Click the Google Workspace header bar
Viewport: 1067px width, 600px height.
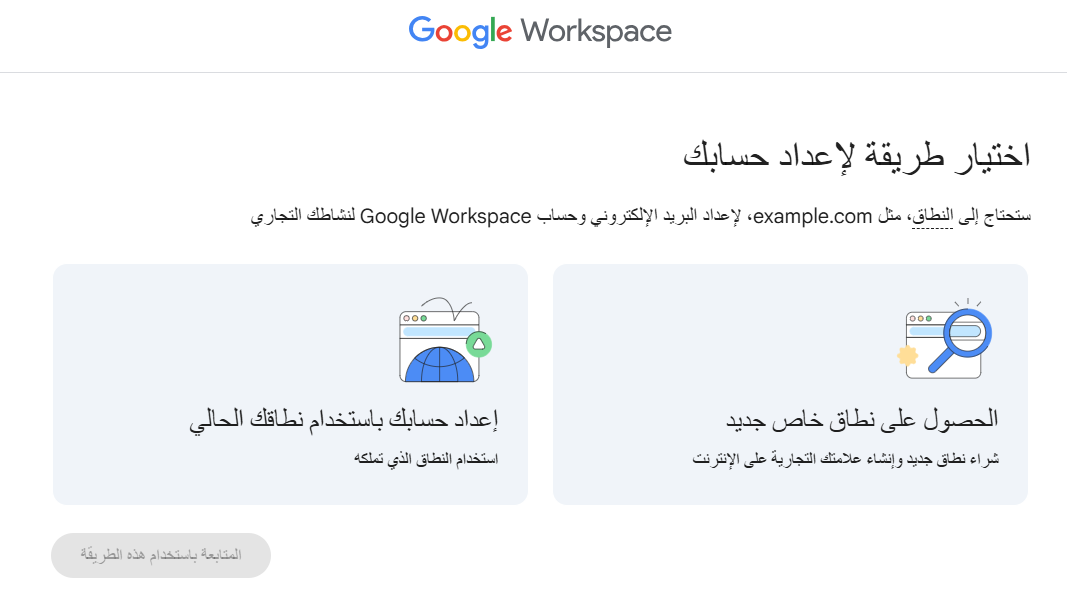point(533,31)
